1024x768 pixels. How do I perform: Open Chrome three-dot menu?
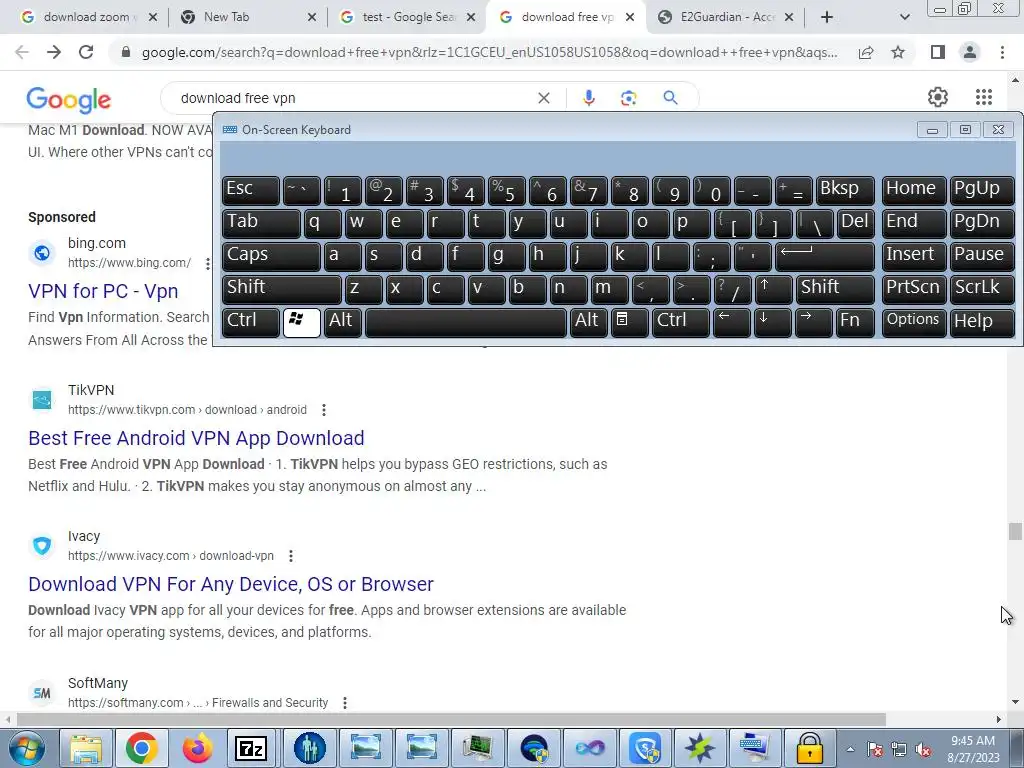1002,52
